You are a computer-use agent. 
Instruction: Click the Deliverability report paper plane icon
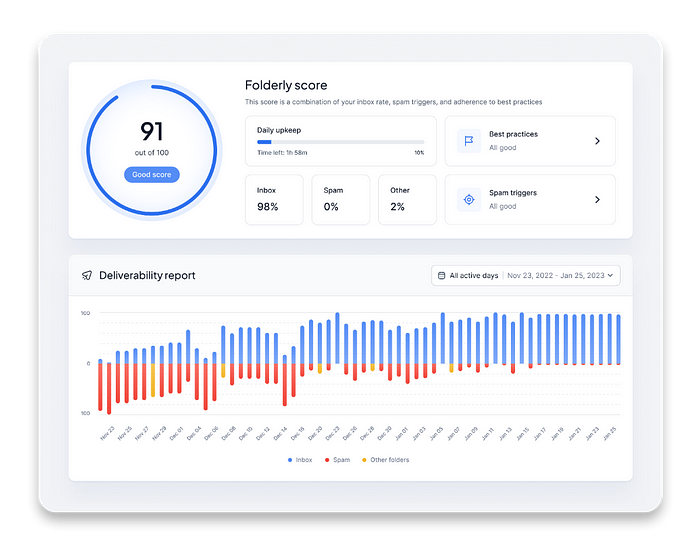87,275
